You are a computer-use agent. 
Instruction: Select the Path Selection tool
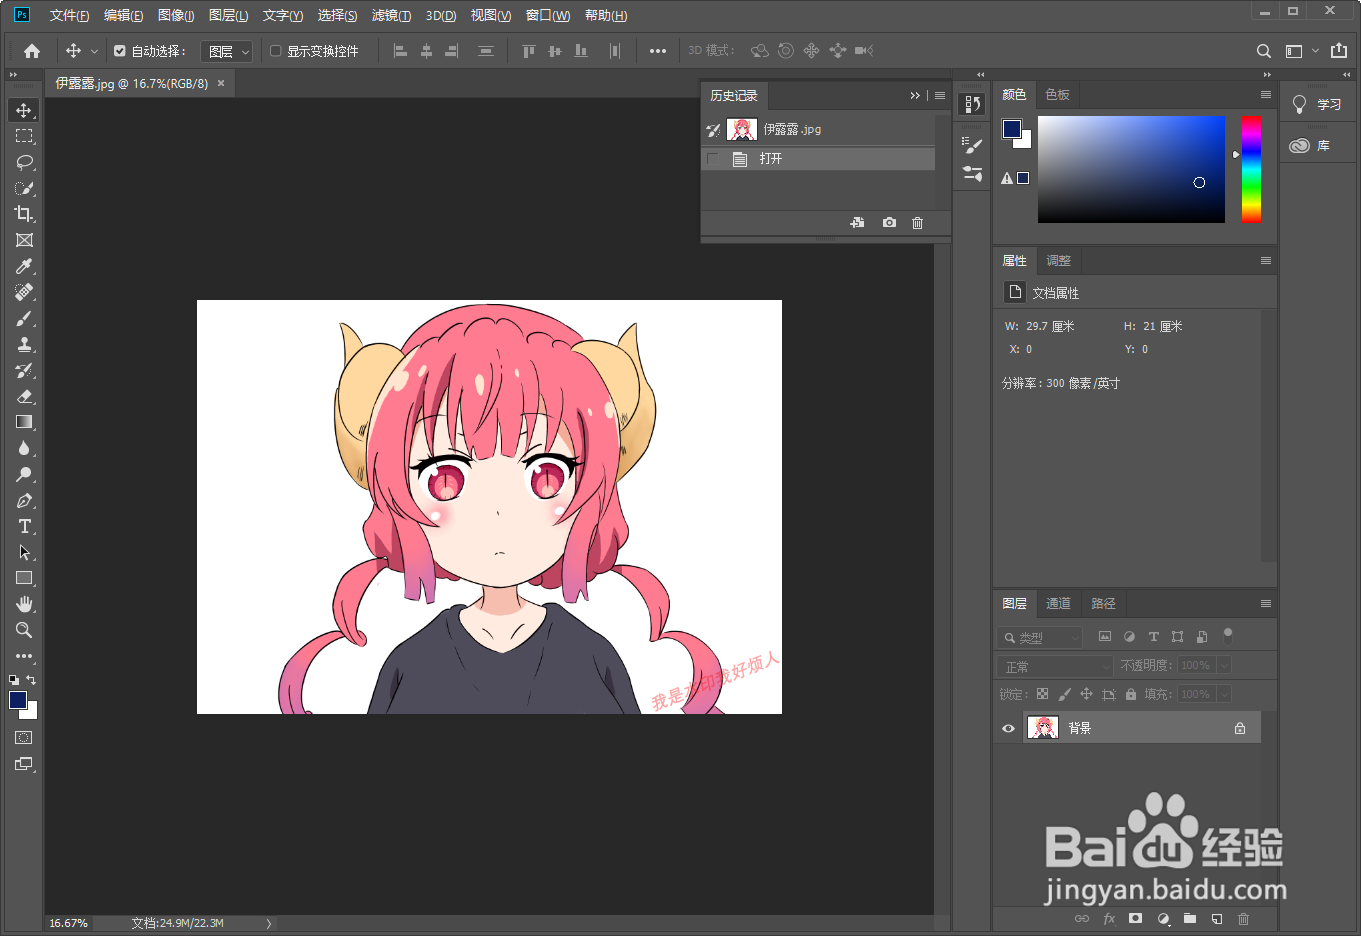click(x=24, y=552)
